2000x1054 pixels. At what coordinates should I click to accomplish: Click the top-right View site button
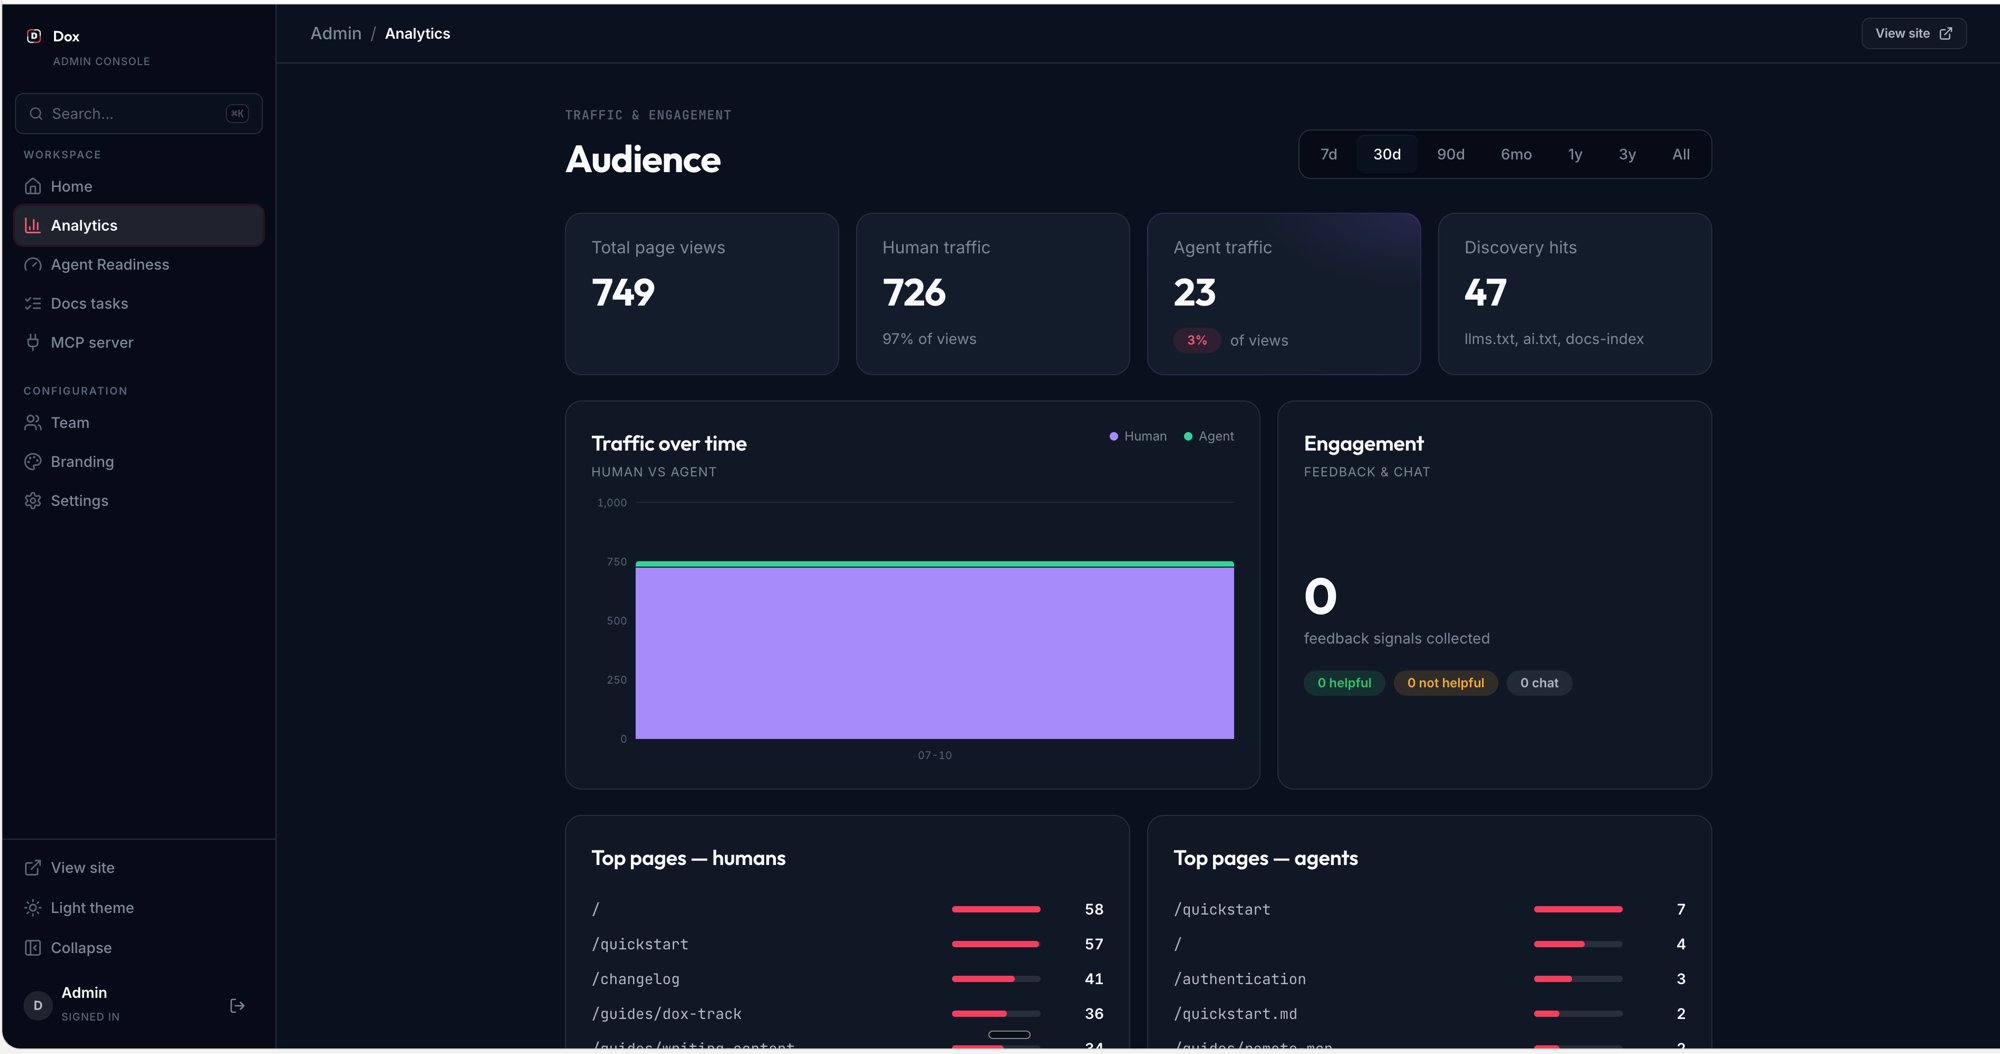[x=1913, y=33]
